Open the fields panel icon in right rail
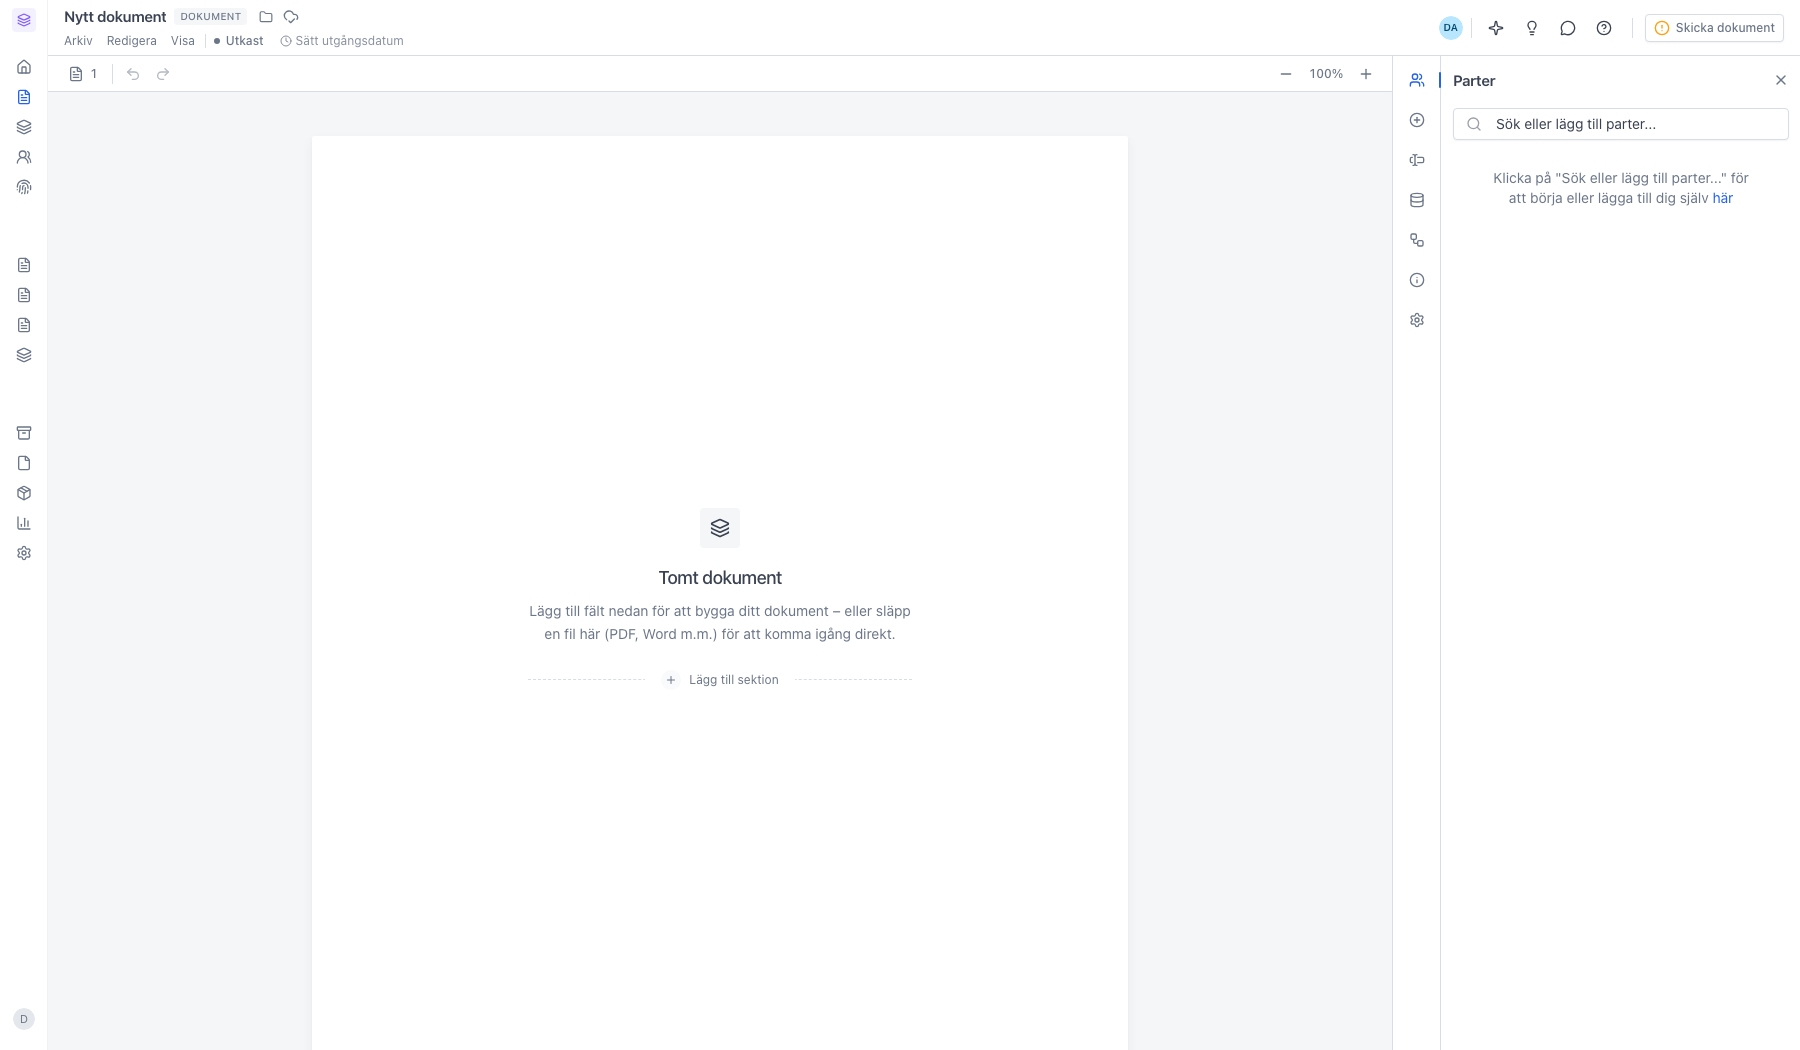The height and width of the screenshot is (1050, 1800). (x=1417, y=160)
